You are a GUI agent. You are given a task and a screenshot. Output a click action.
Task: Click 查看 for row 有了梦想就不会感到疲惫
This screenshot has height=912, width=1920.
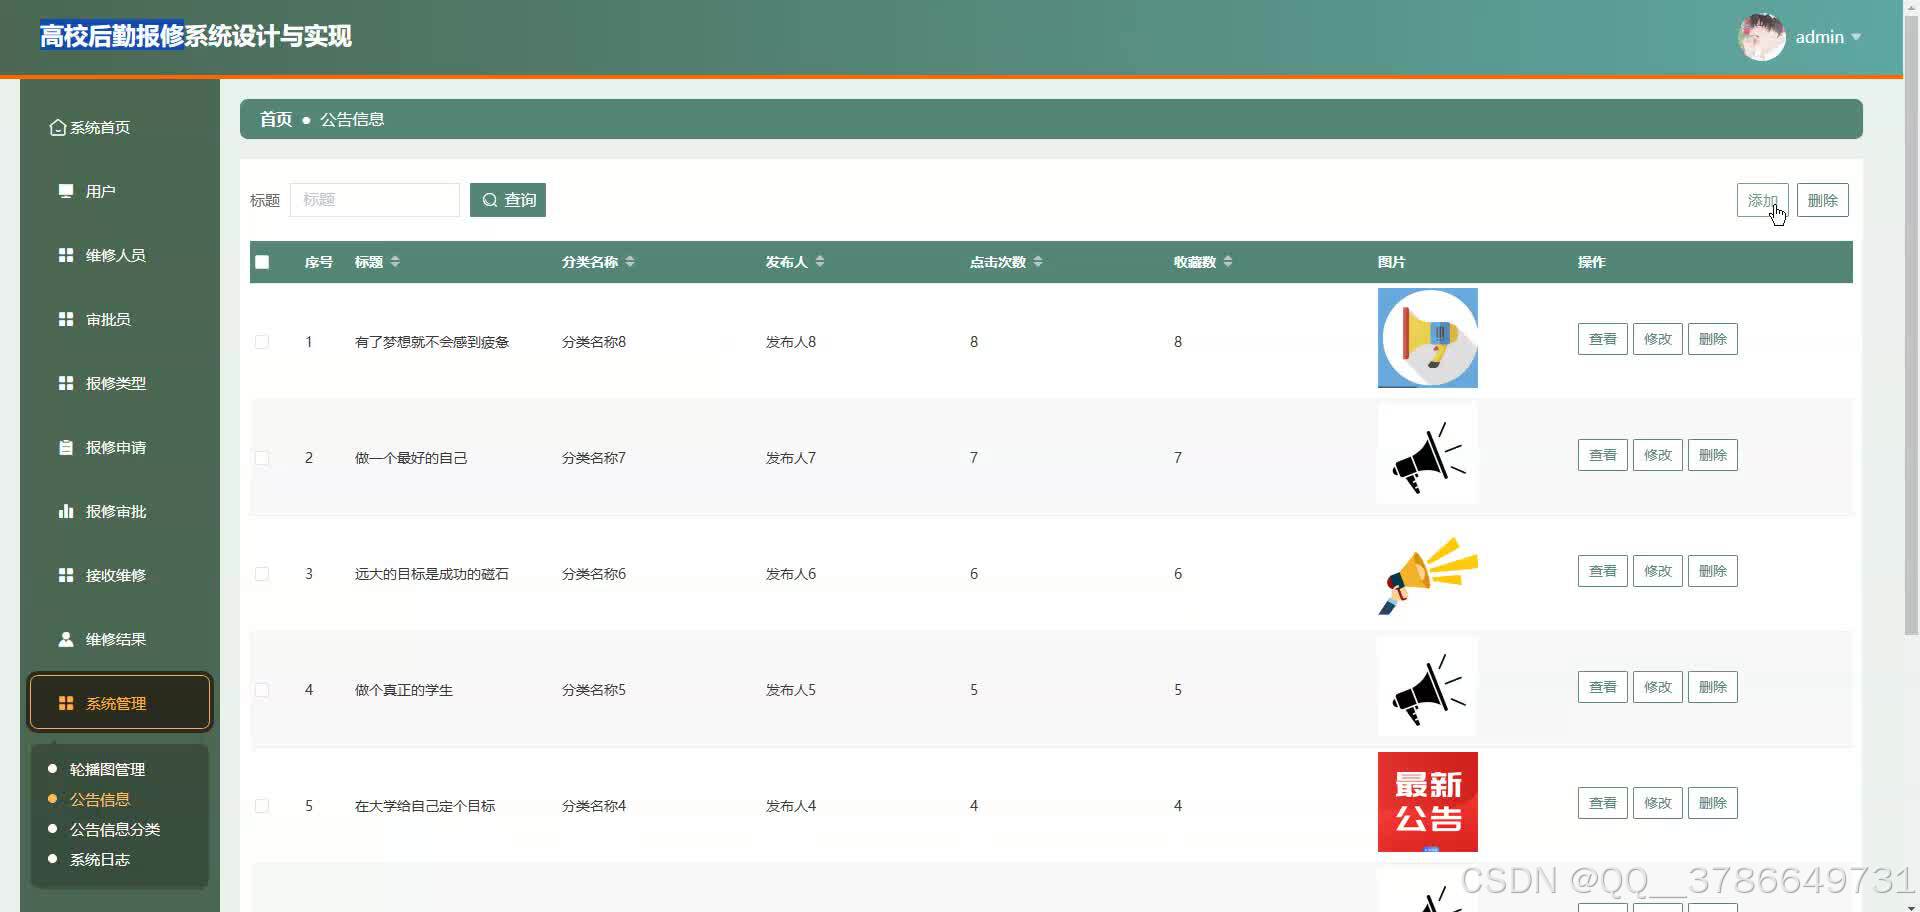[x=1602, y=339]
